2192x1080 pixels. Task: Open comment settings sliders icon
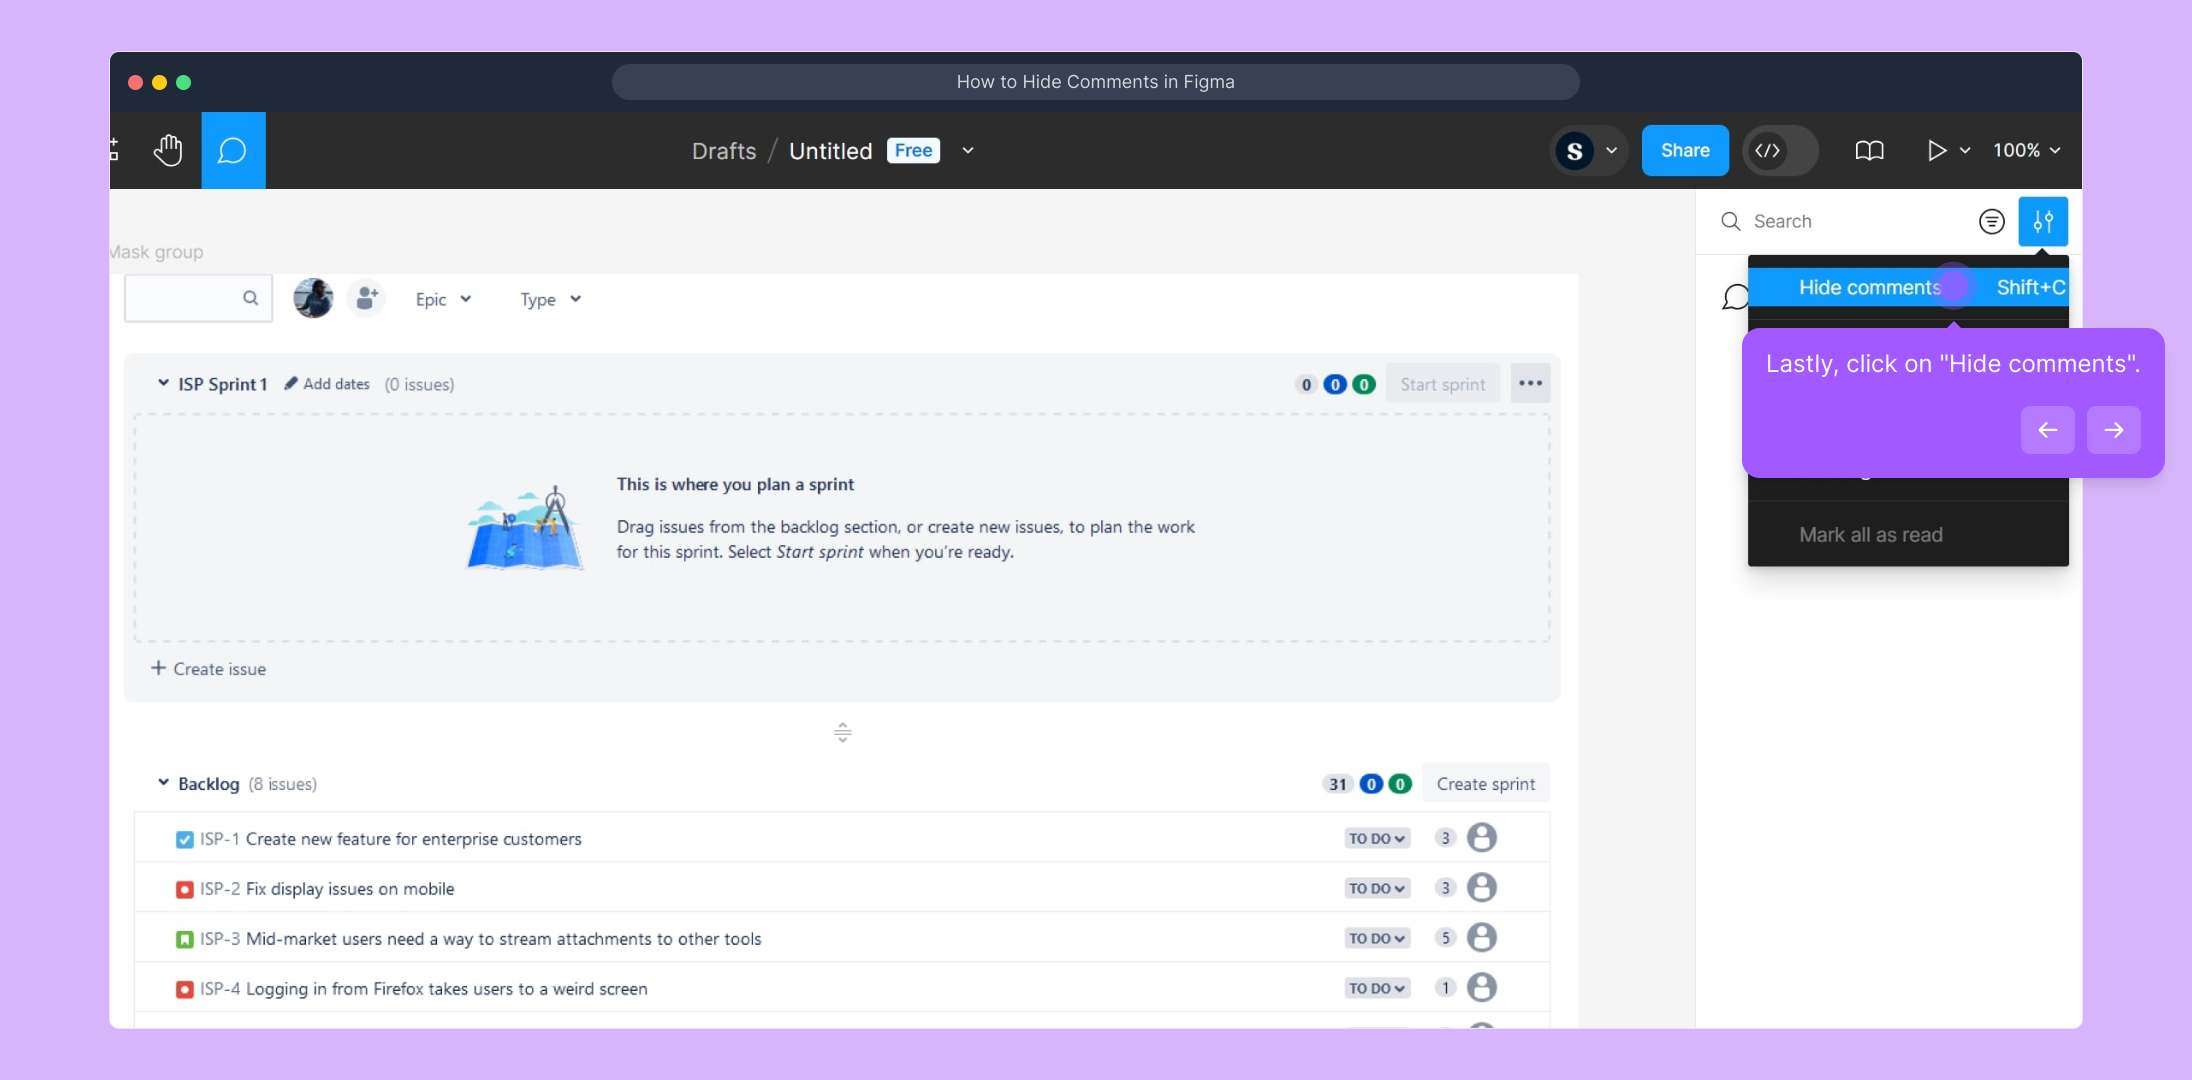[x=2042, y=221]
